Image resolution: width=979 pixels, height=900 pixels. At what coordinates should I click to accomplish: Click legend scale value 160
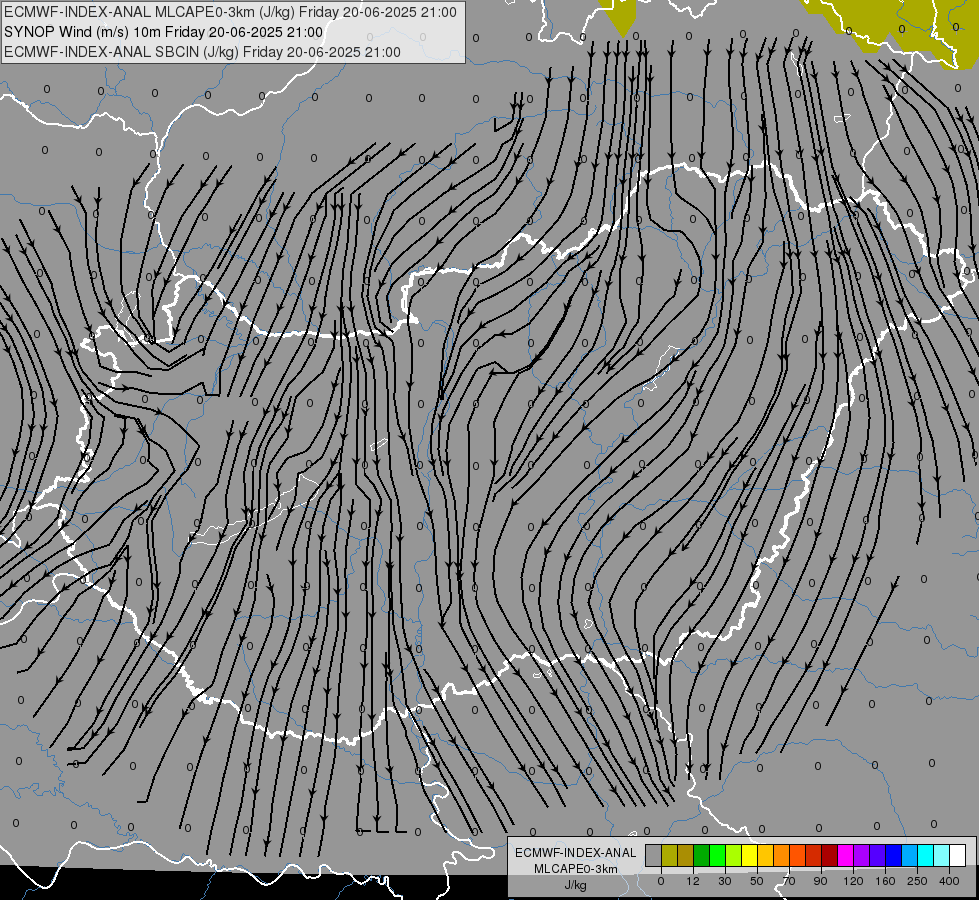tap(885, 881)
